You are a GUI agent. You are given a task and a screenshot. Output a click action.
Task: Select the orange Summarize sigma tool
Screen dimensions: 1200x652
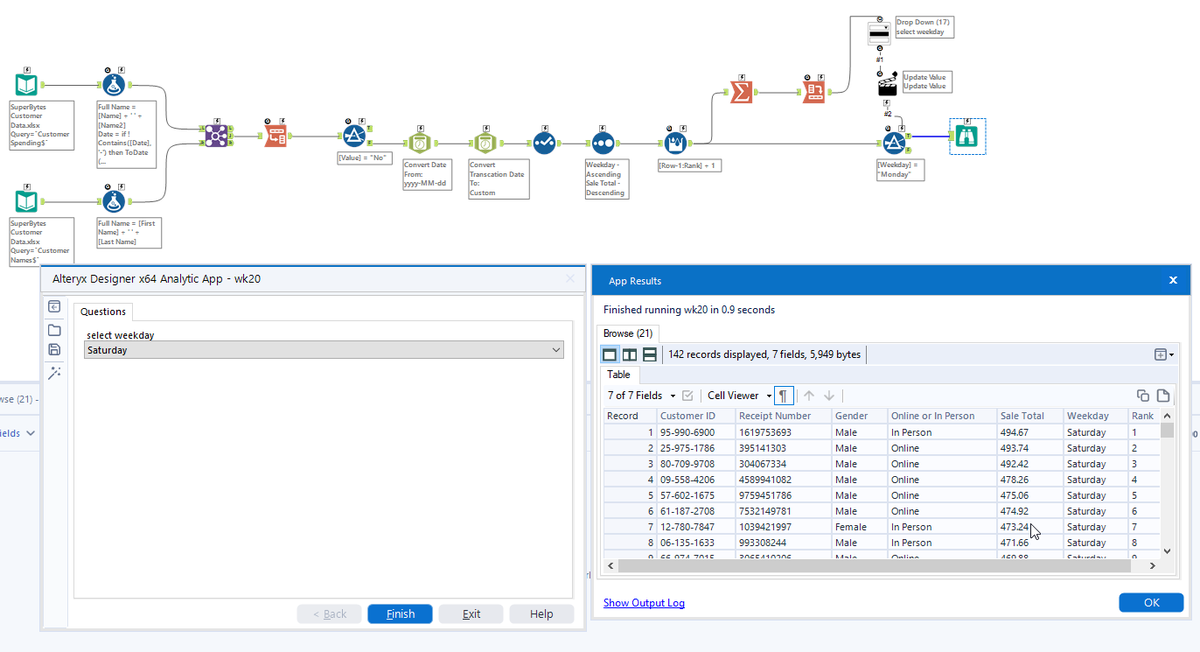pyautogui.click(x=741, y=92)
